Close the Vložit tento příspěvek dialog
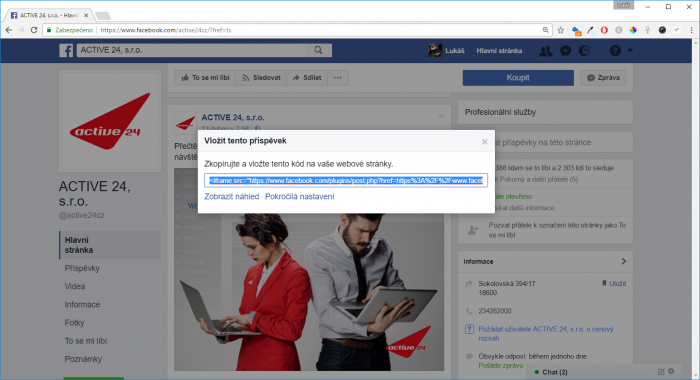The image size is (700, 380). [484, 142]
